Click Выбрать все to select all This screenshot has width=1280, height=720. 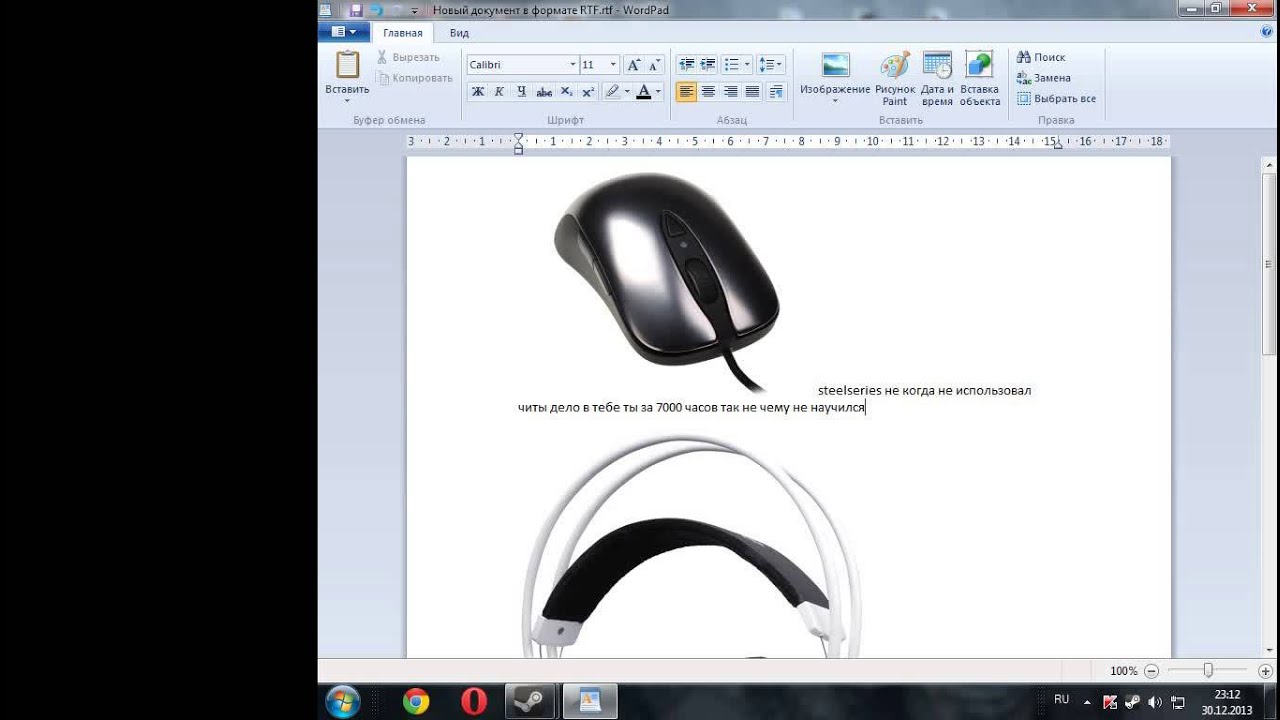pos(1057,99)
